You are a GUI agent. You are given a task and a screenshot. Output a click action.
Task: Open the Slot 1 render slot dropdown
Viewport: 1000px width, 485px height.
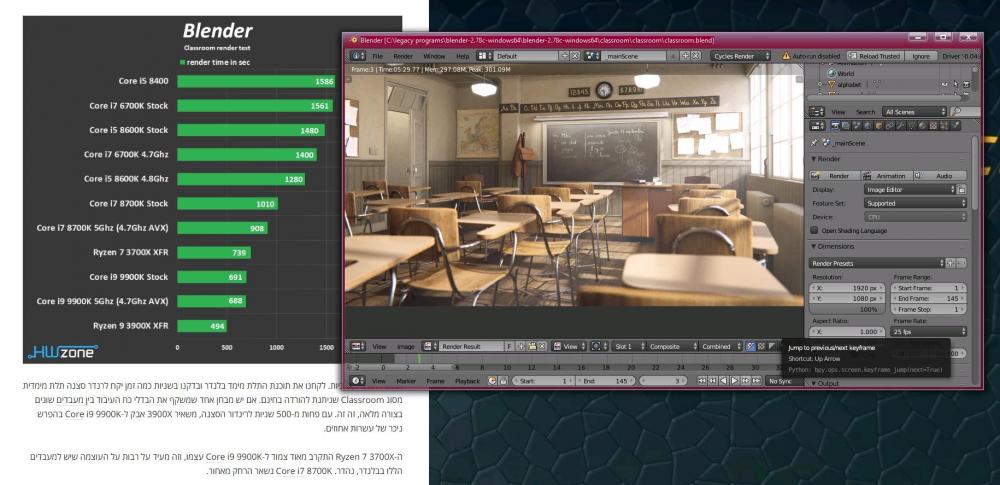[629, 347]
